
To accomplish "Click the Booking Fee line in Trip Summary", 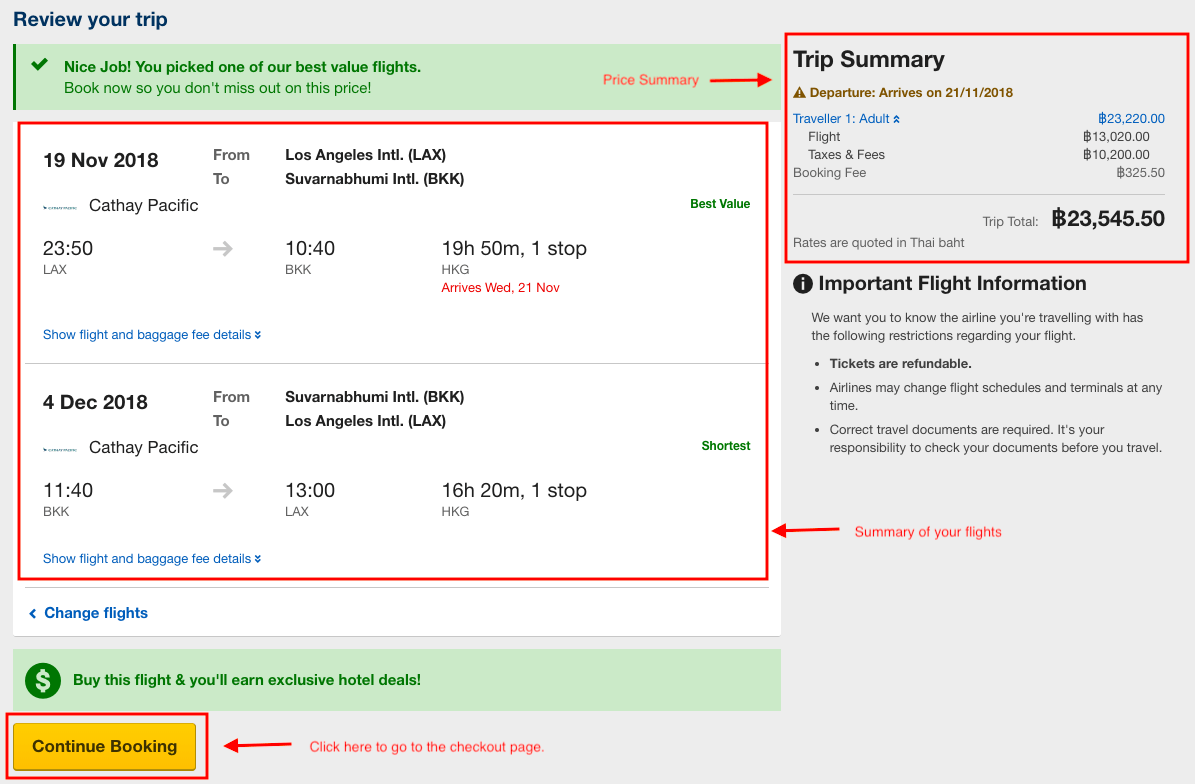I will [x=829, y=173].
